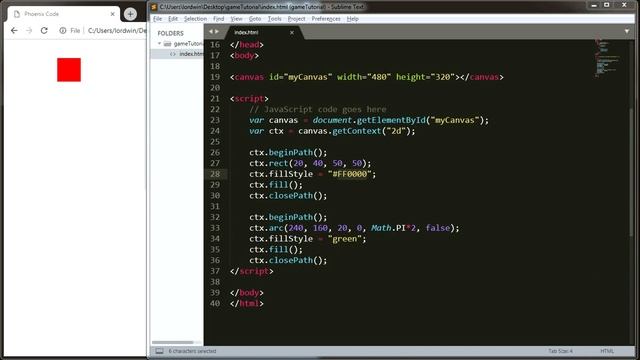Change HTML syntax in status bar
The image size is (640, 360).
click(x=607, y=351)
